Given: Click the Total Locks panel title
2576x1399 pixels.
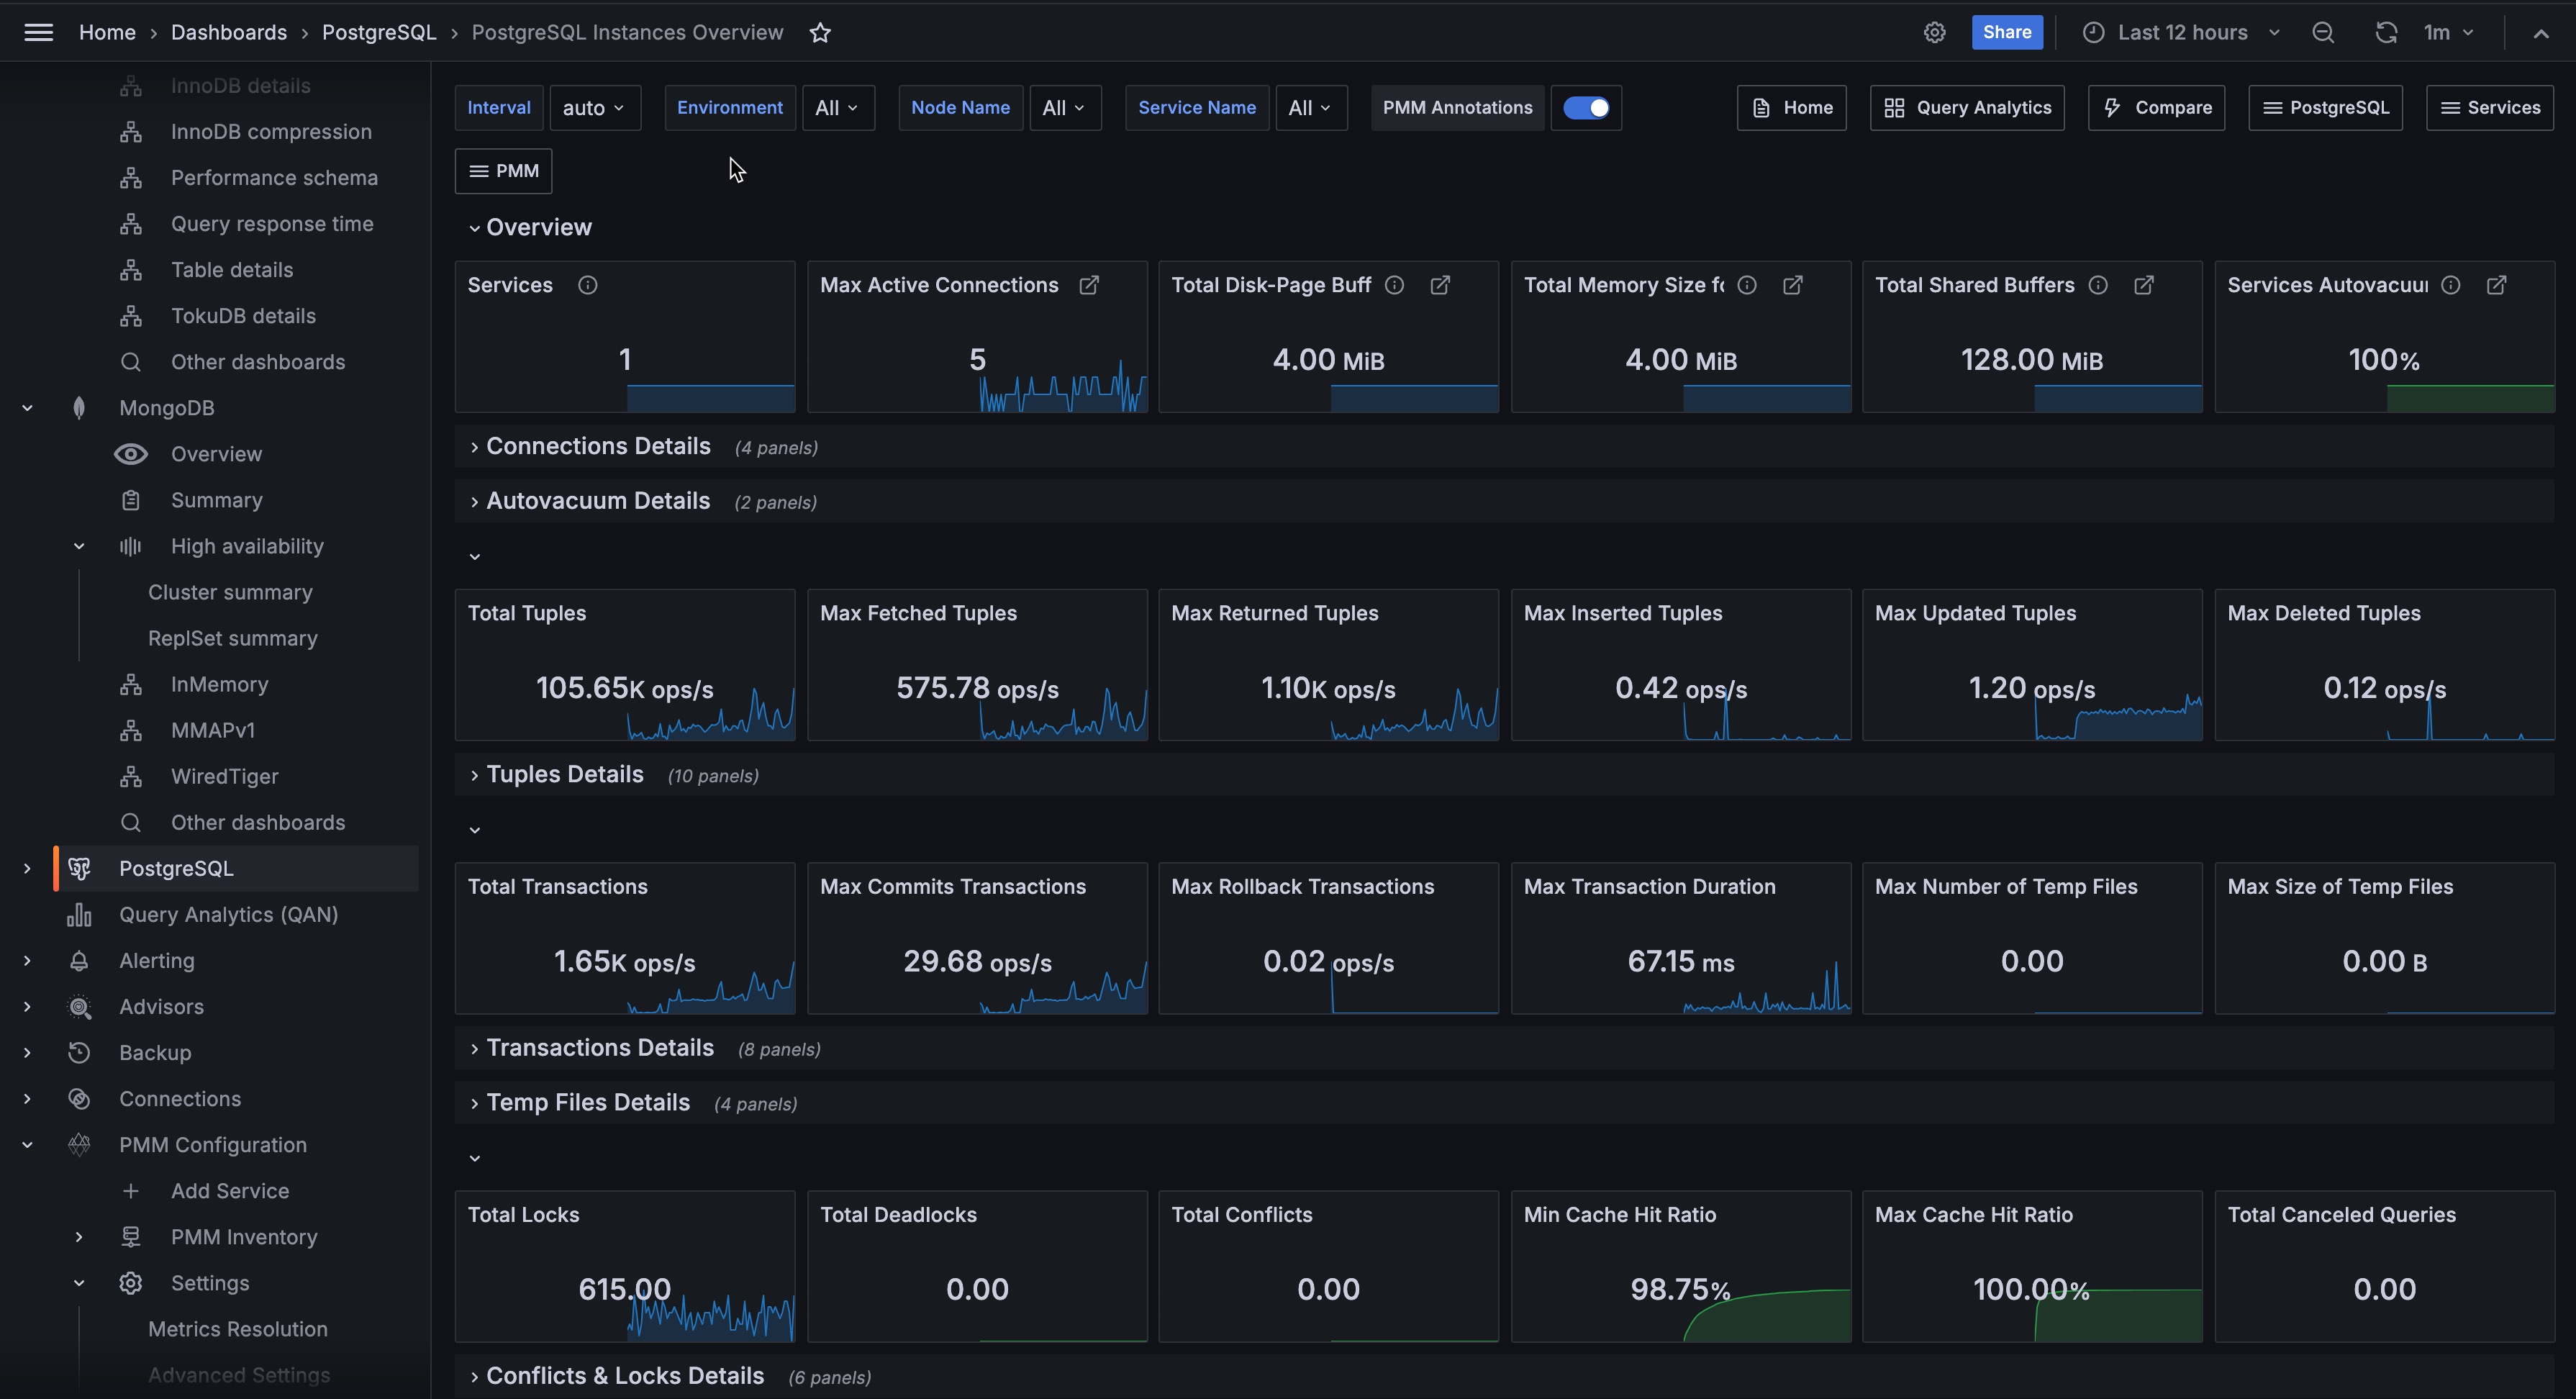Looking at the screenshot, I should (524, 1214).
